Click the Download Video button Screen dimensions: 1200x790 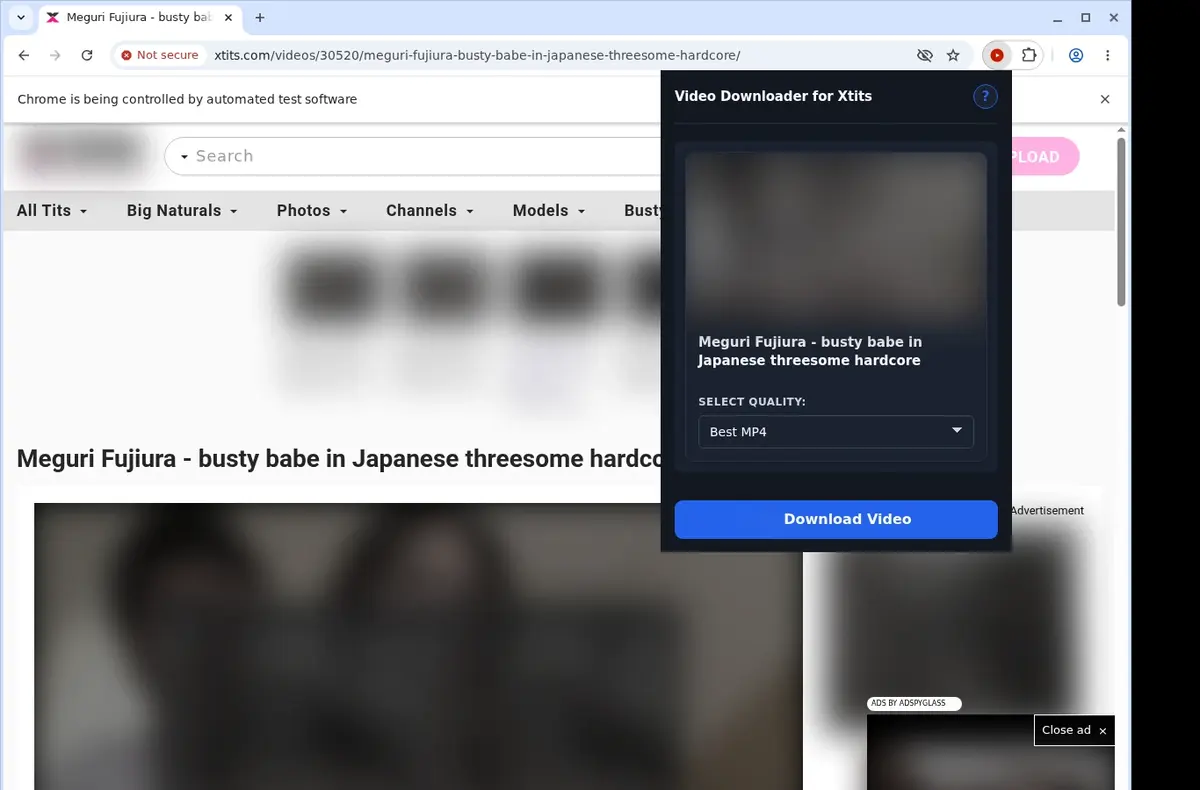tap(836, 519)
